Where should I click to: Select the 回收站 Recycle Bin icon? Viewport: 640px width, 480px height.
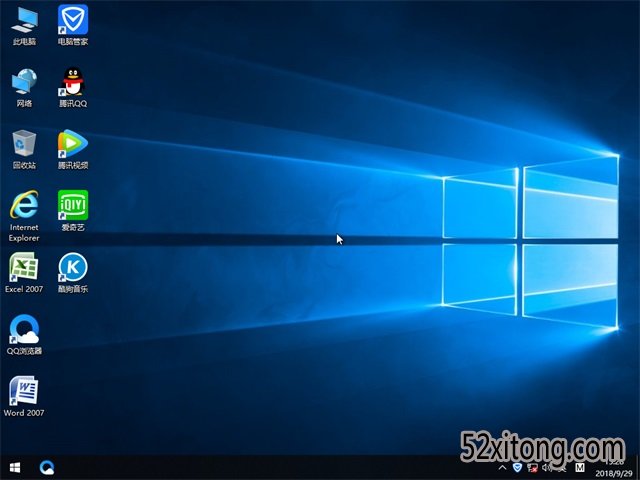[x=24, y=149]
